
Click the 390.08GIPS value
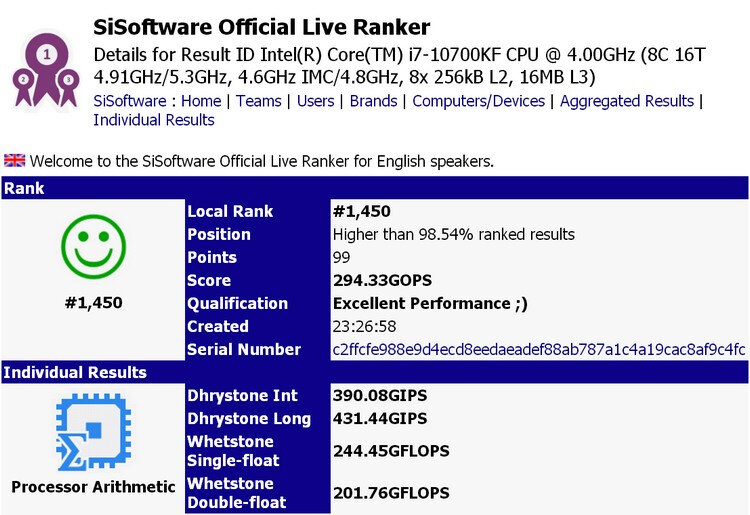tap(380, 395)
